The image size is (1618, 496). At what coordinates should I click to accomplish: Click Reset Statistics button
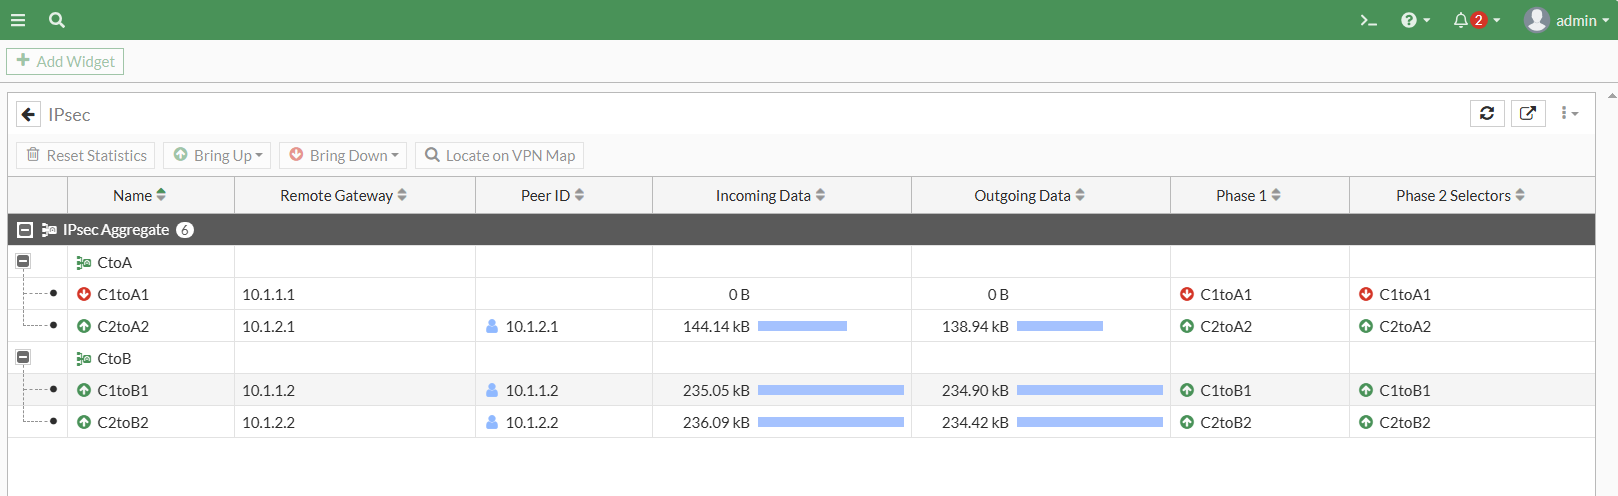pos(86,155)
